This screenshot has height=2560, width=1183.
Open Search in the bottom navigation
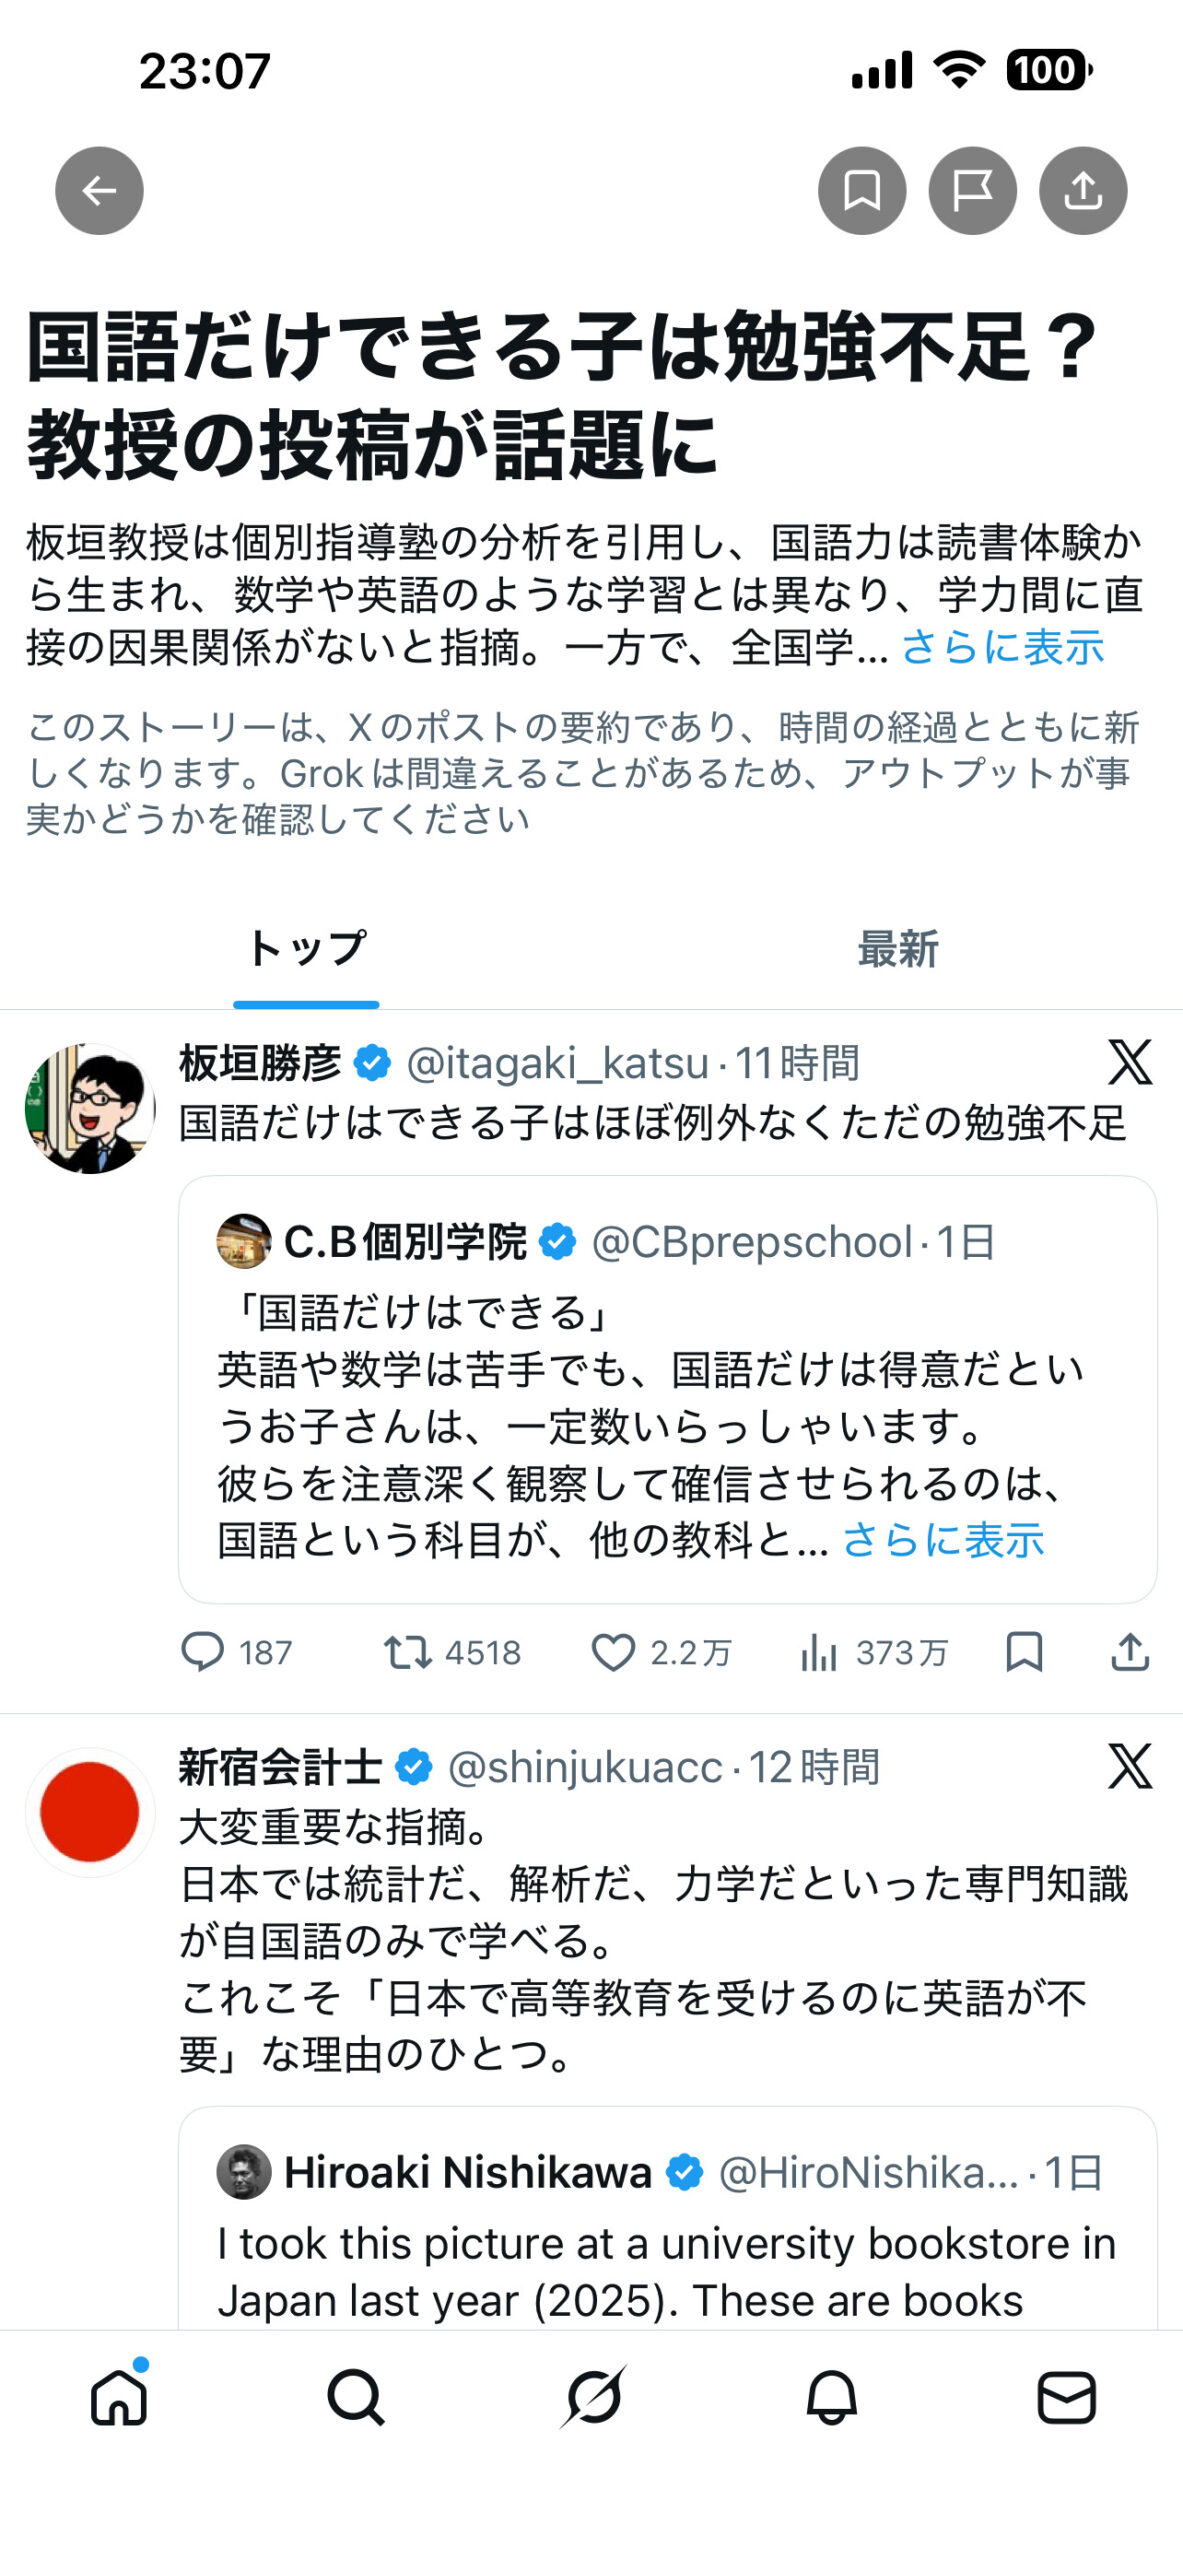click(x=355, y=2397)
